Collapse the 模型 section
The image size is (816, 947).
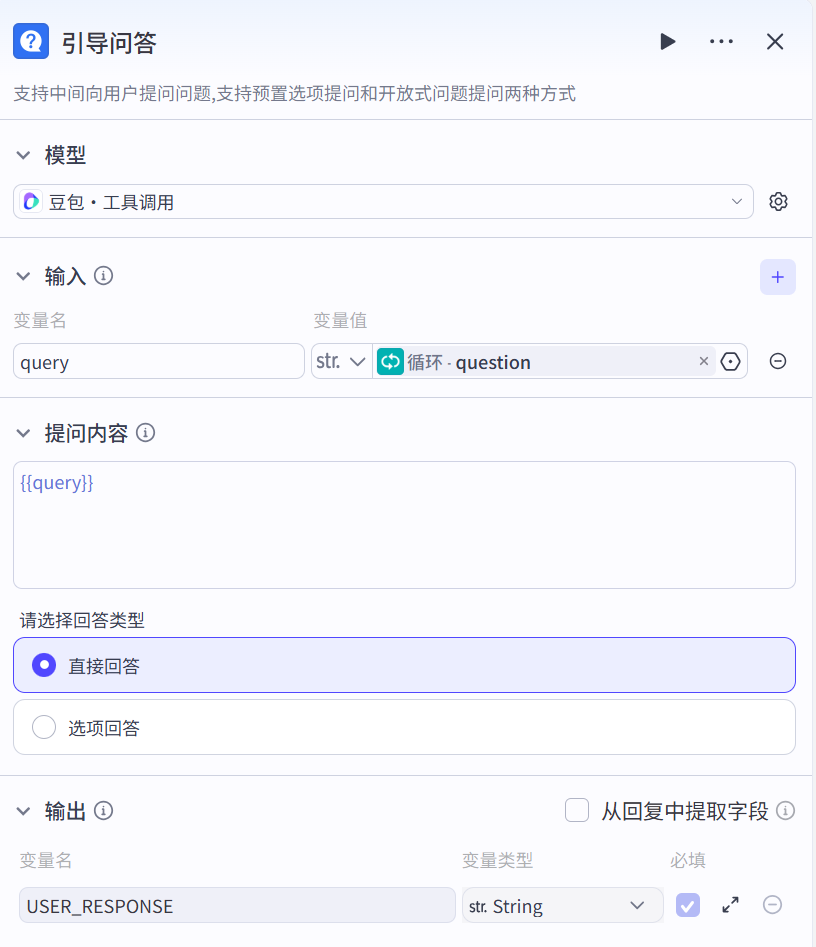click(x=24, y=155)
